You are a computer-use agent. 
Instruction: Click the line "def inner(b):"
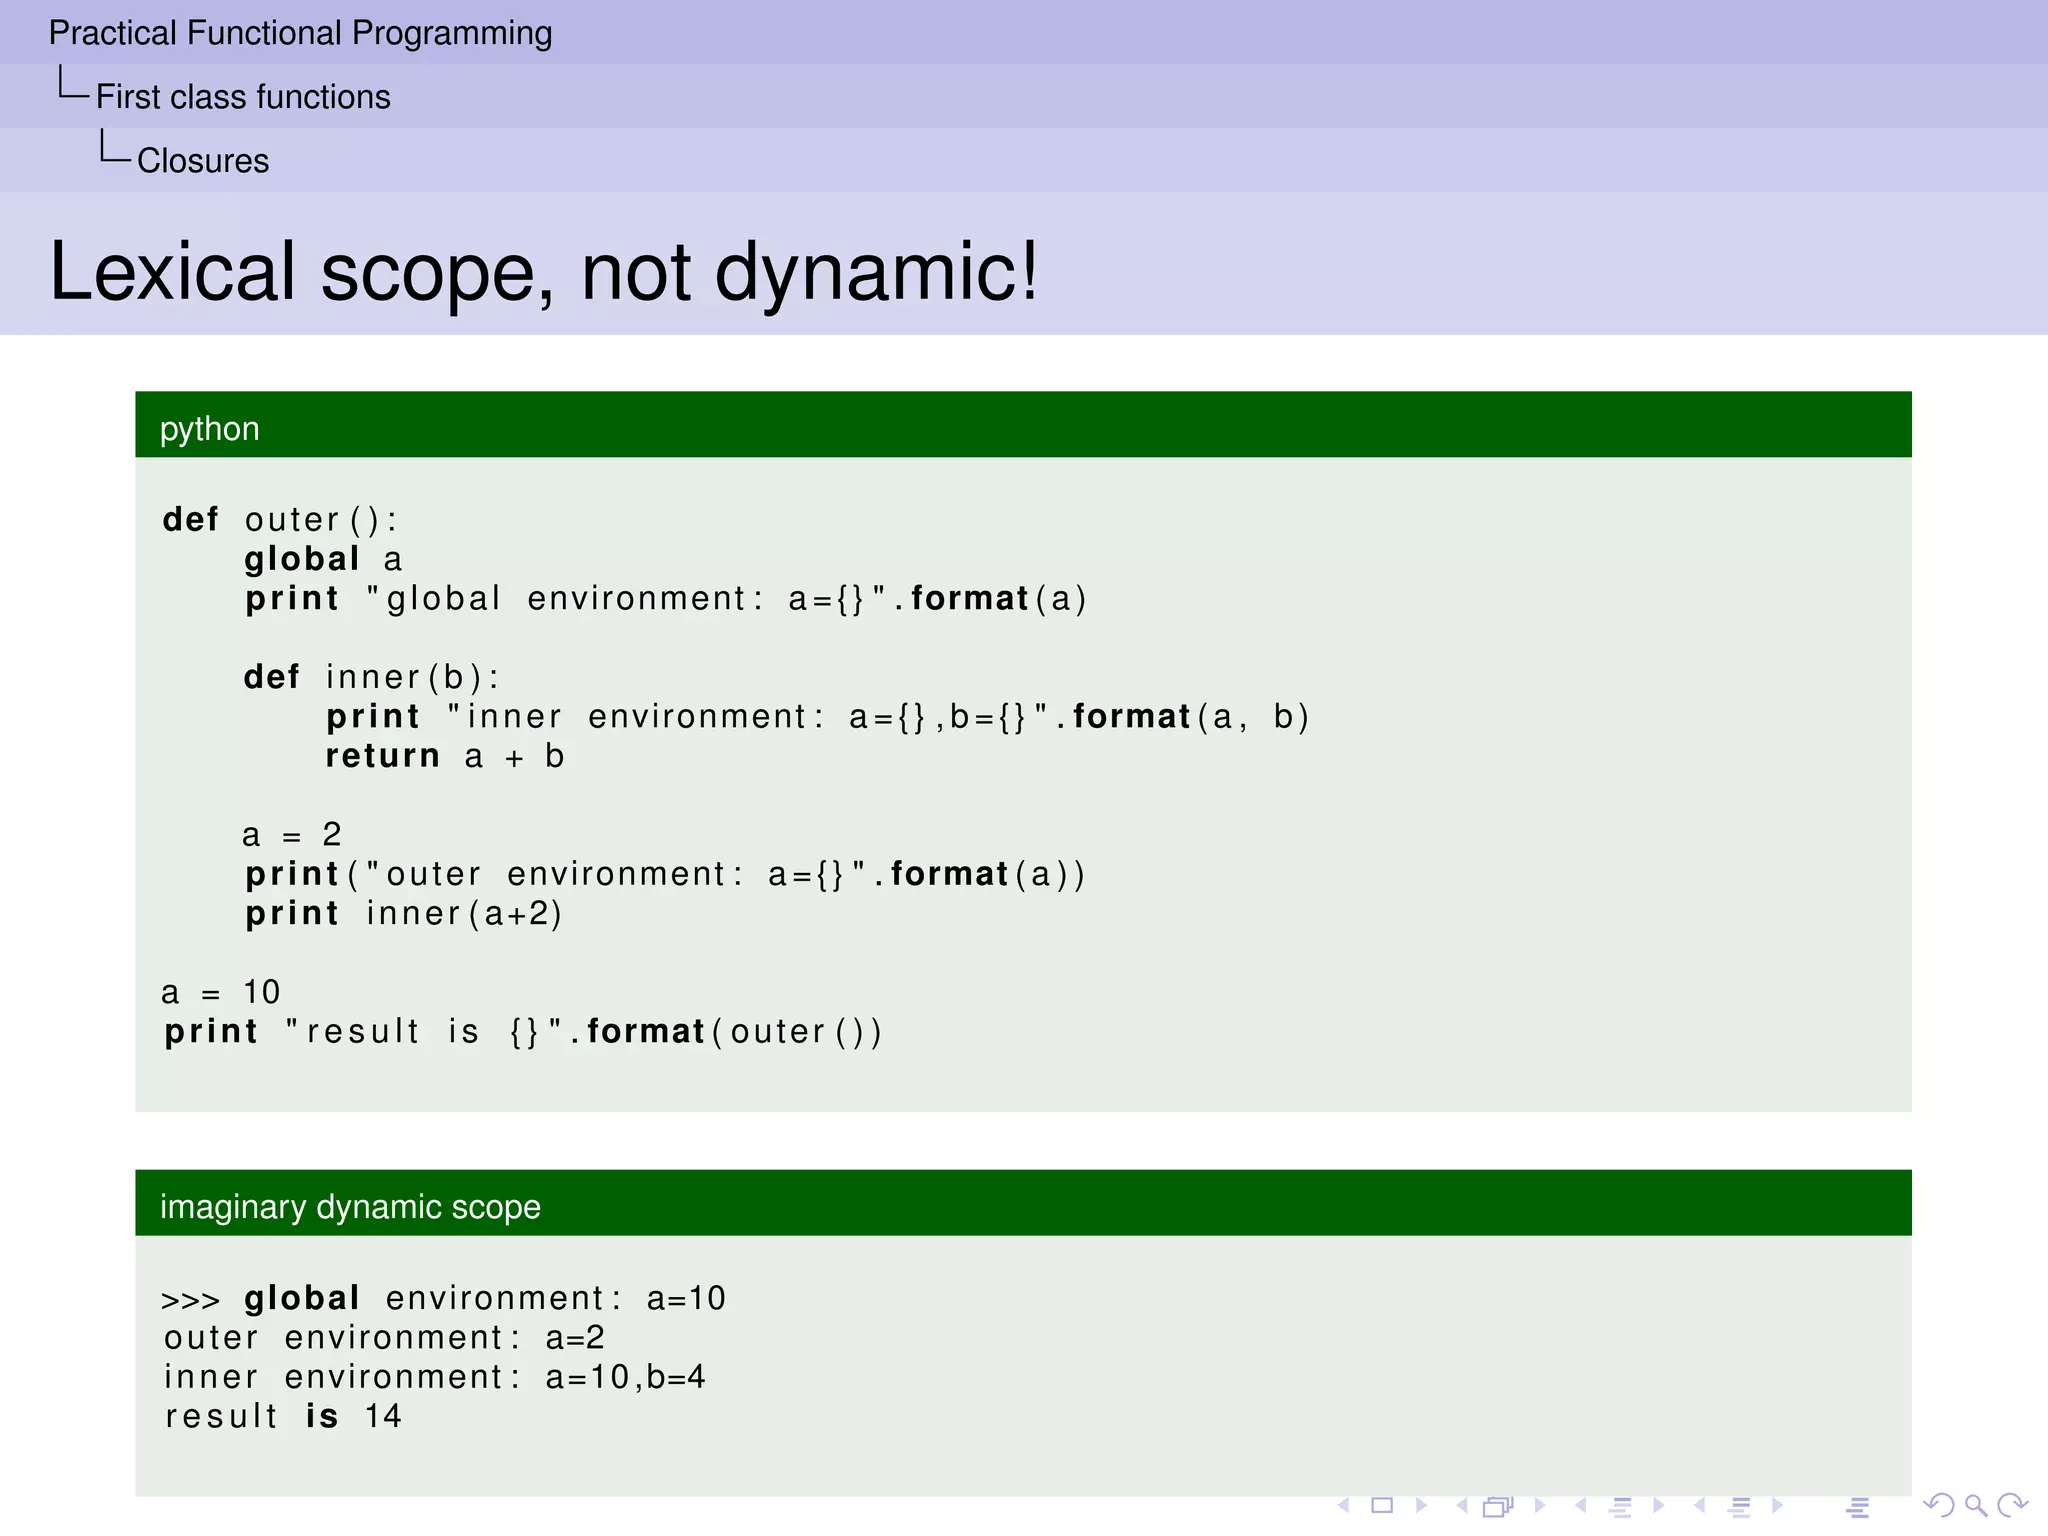tap(371, 677)
